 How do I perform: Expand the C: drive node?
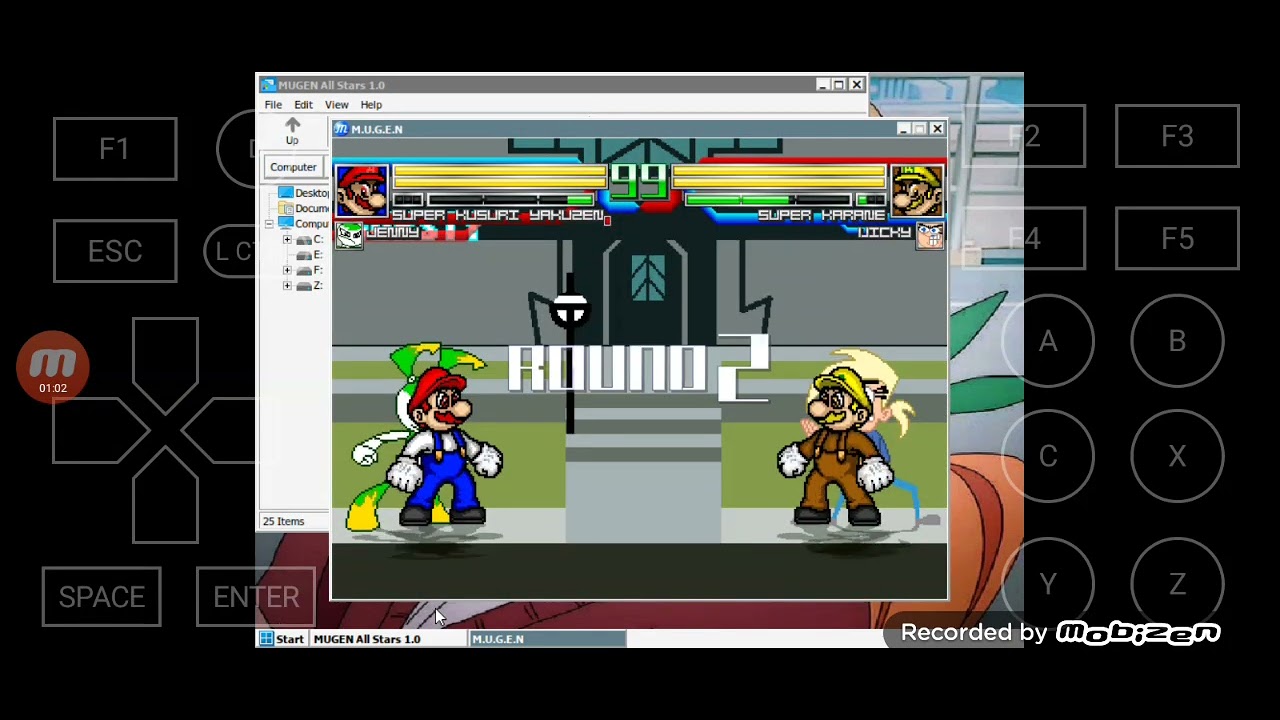[287, 240]
